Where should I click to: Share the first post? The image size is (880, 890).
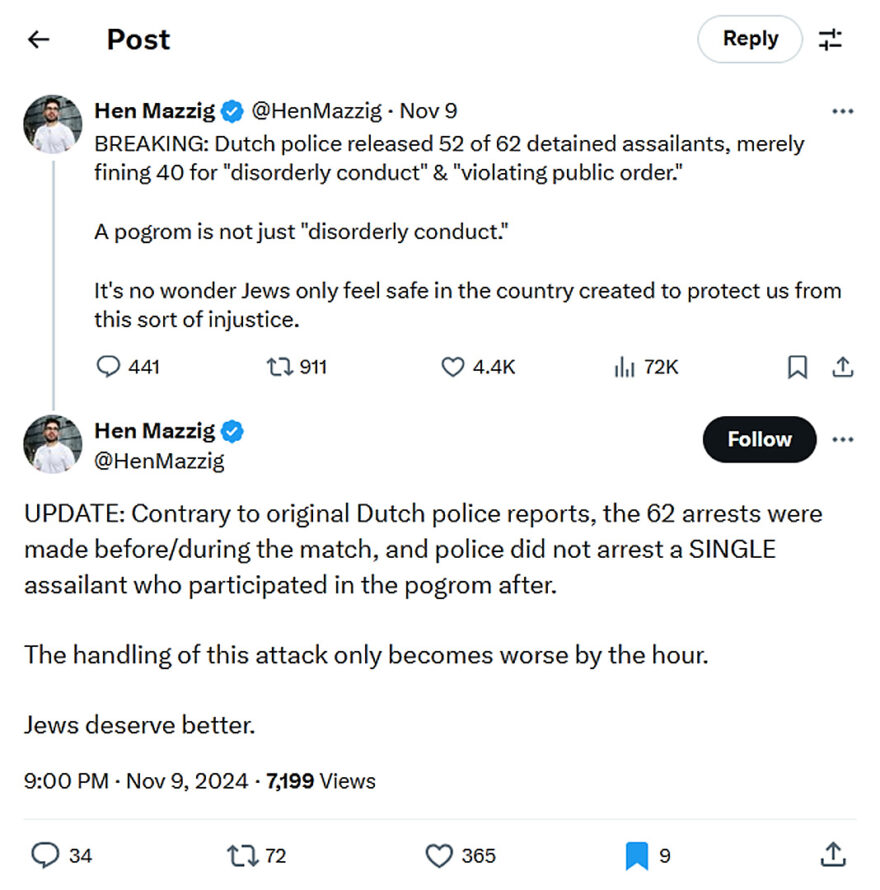click(843, 367)
